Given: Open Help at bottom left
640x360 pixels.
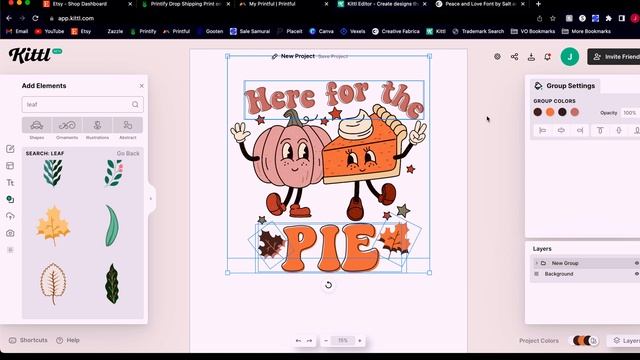Looking at the screenshot, I should 68,340.
